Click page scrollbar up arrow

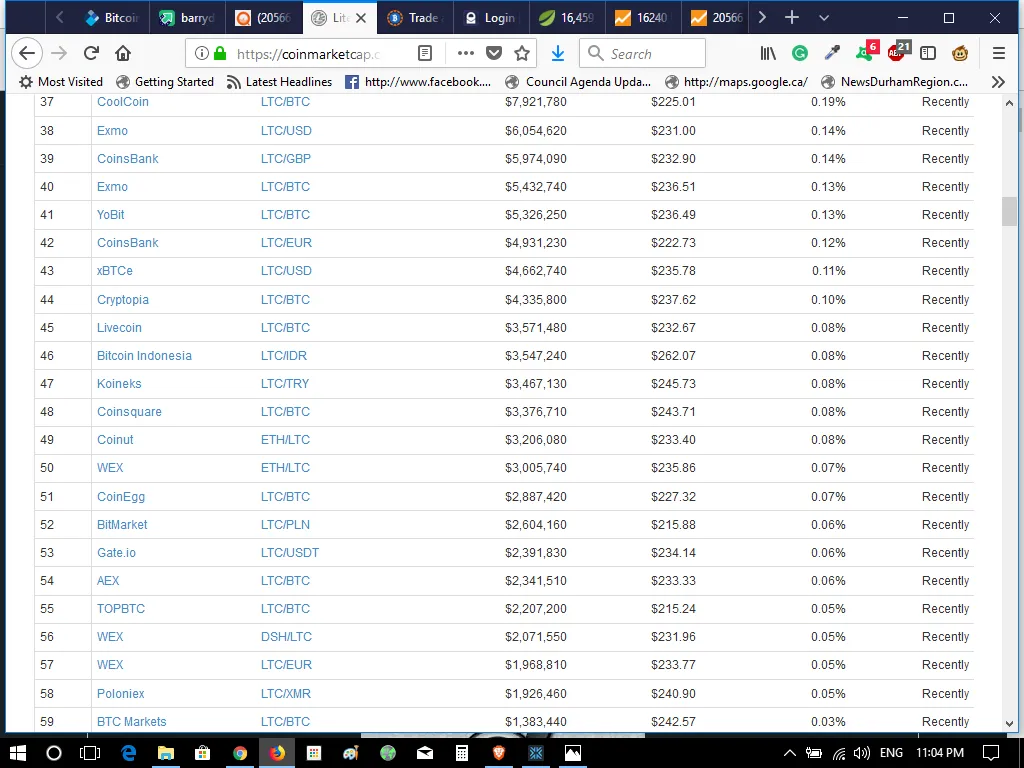coord(1010,103)
